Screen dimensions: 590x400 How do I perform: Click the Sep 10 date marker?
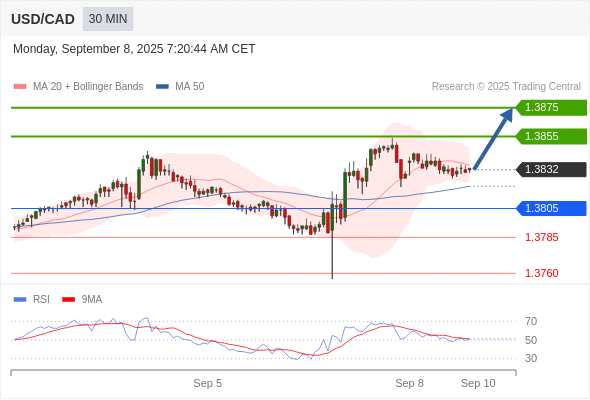coord(478,383)
